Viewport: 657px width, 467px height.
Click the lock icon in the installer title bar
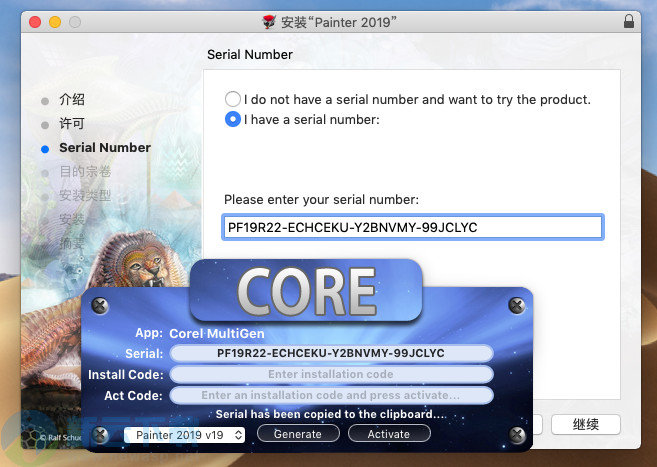629,21
